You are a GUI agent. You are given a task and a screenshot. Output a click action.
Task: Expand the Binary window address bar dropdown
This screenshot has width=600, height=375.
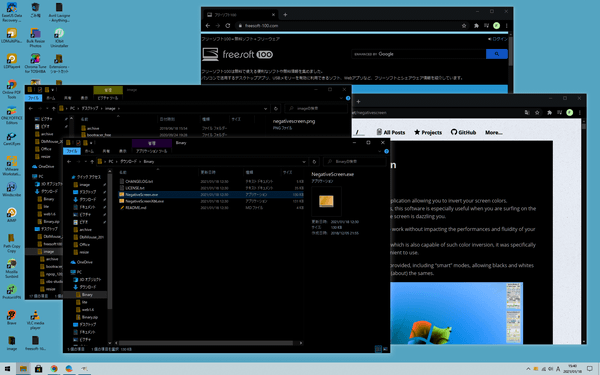304,162
